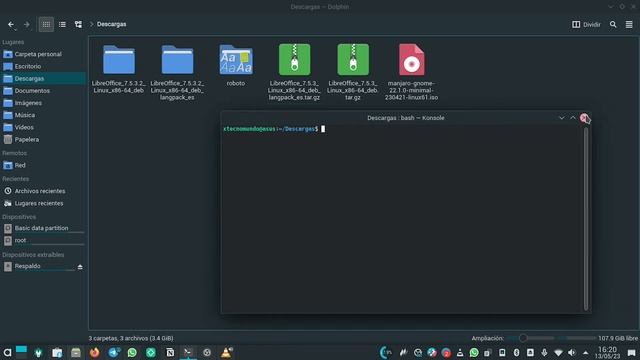
Task: Open Firefox from the taskbar
Action: pos(95,353)
